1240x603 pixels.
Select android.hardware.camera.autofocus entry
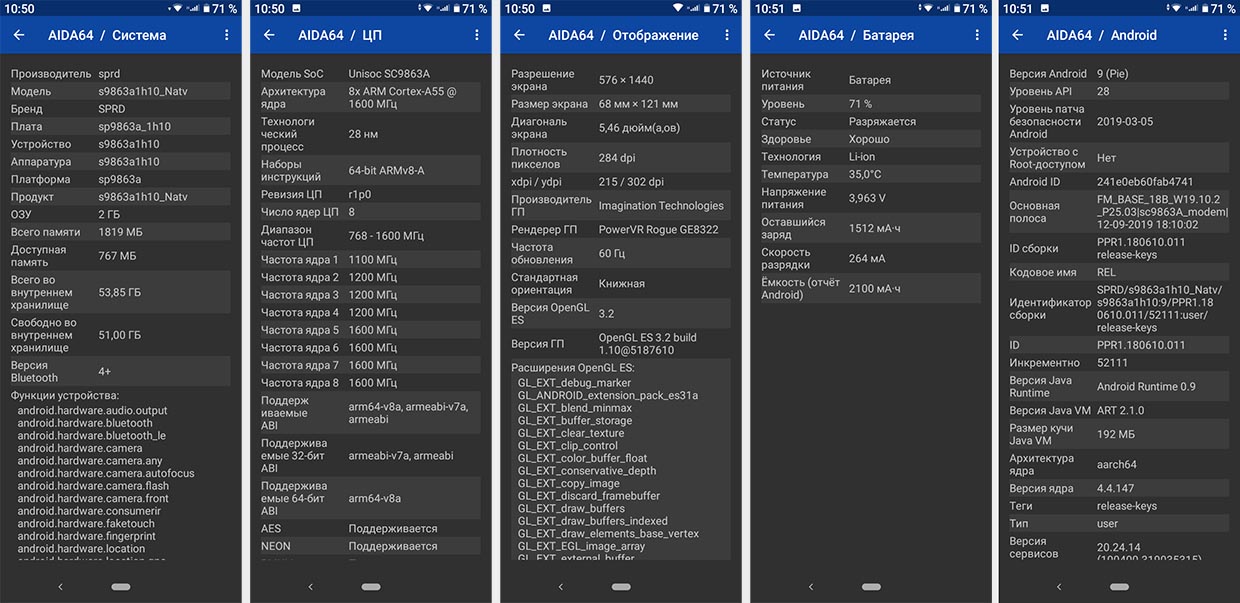pos(106,473)
